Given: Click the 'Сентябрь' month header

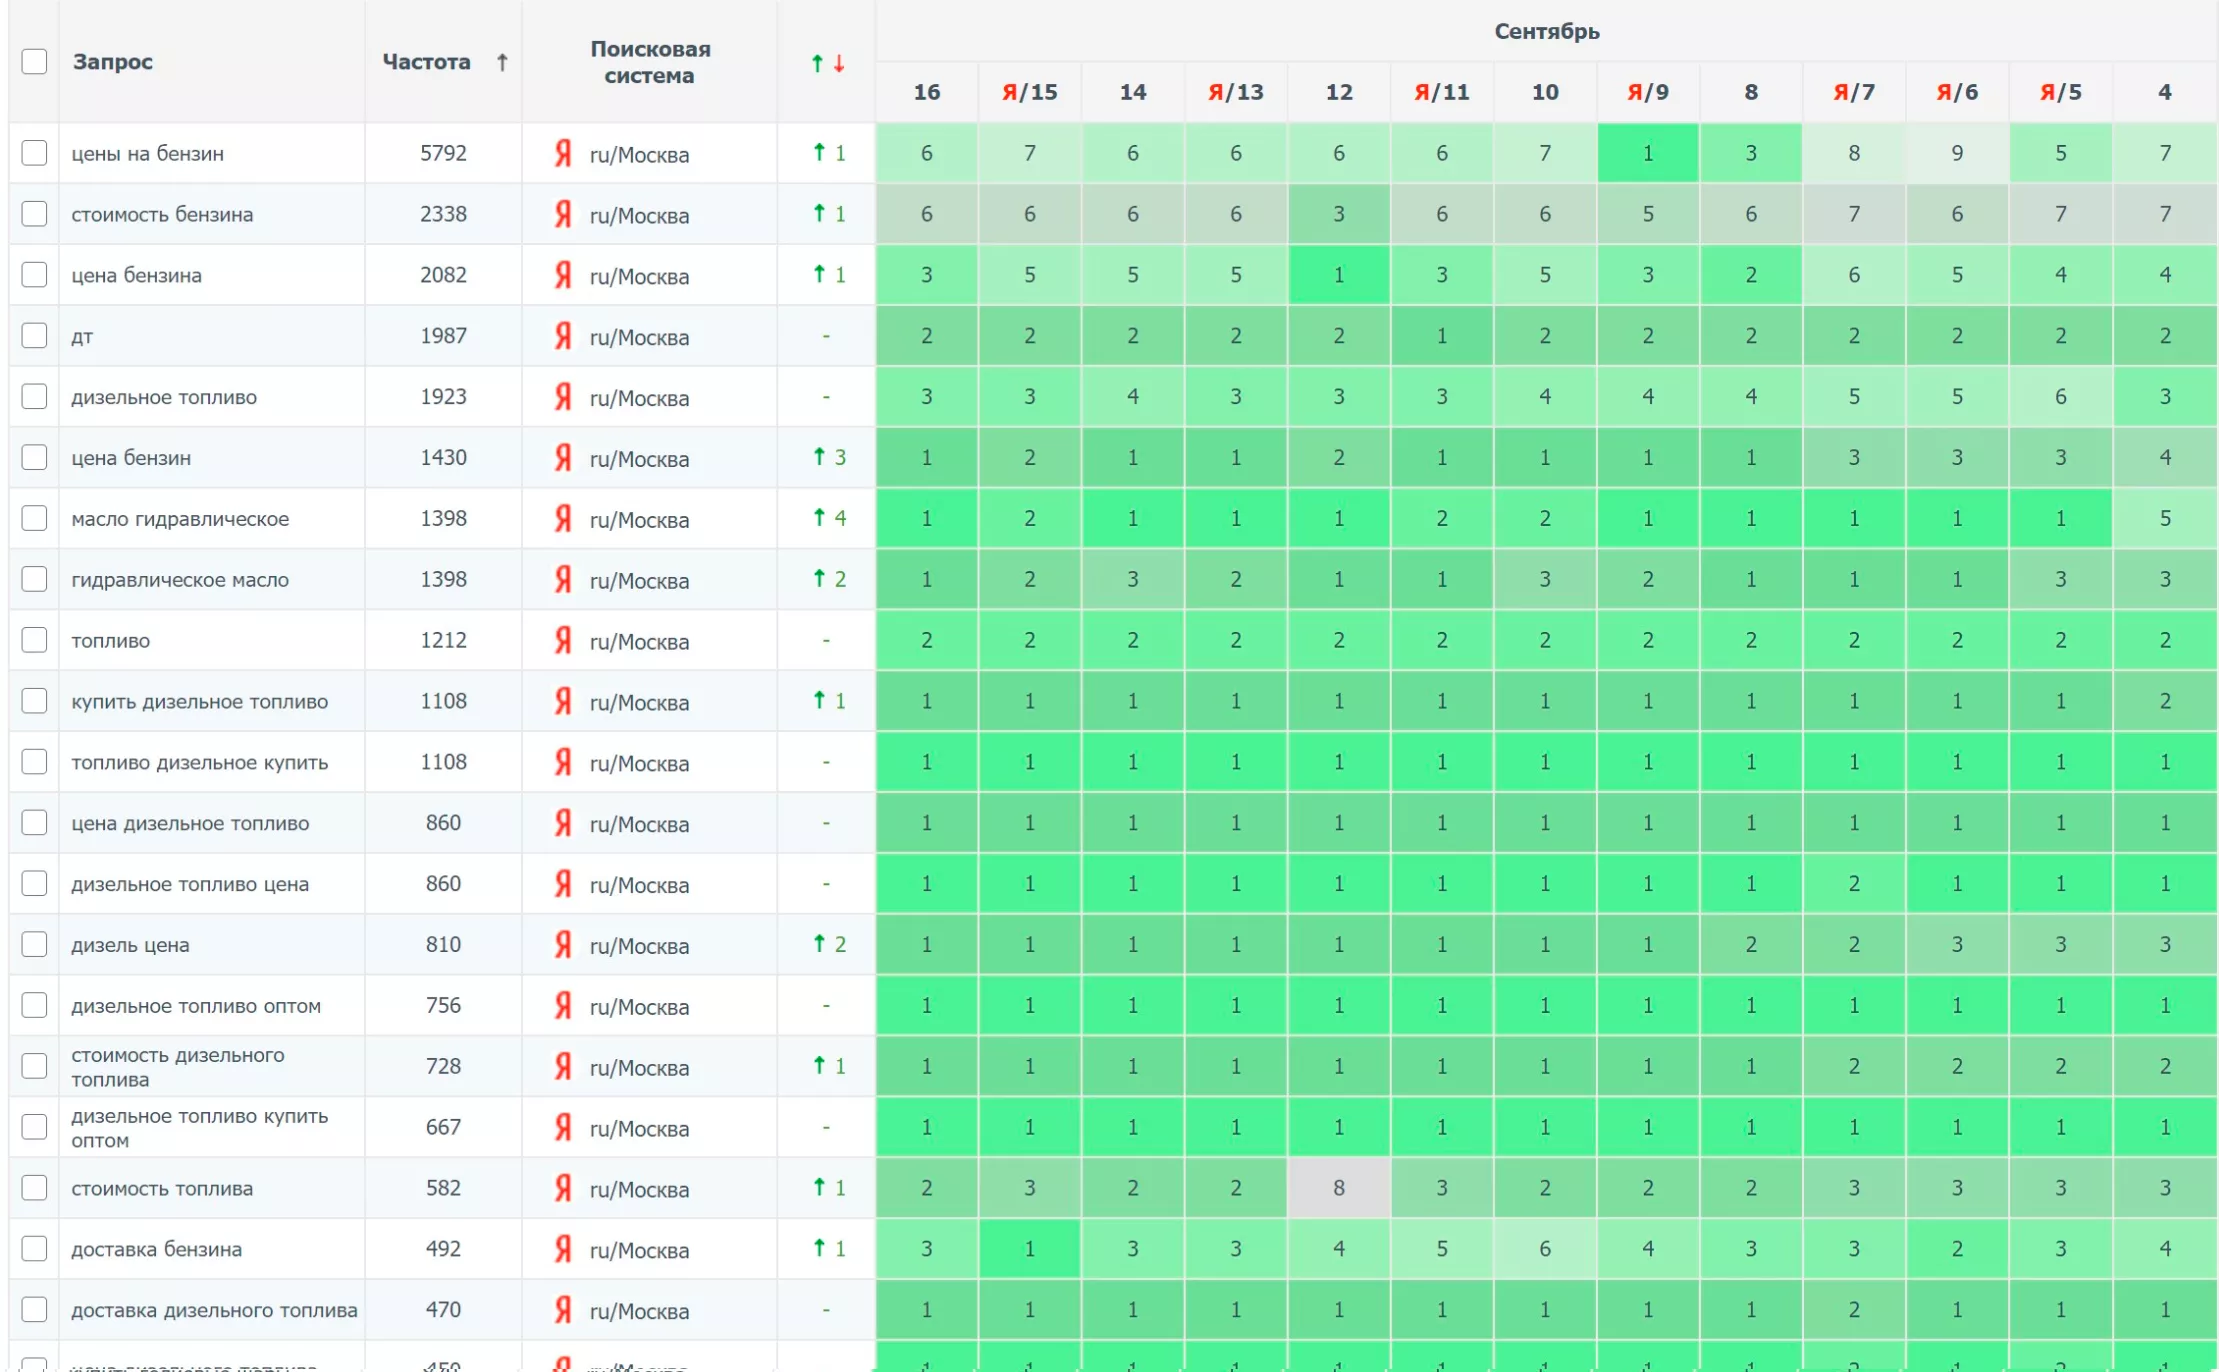Looking at the screenshot, I should pyautogui.click(x=1546, y=31).
